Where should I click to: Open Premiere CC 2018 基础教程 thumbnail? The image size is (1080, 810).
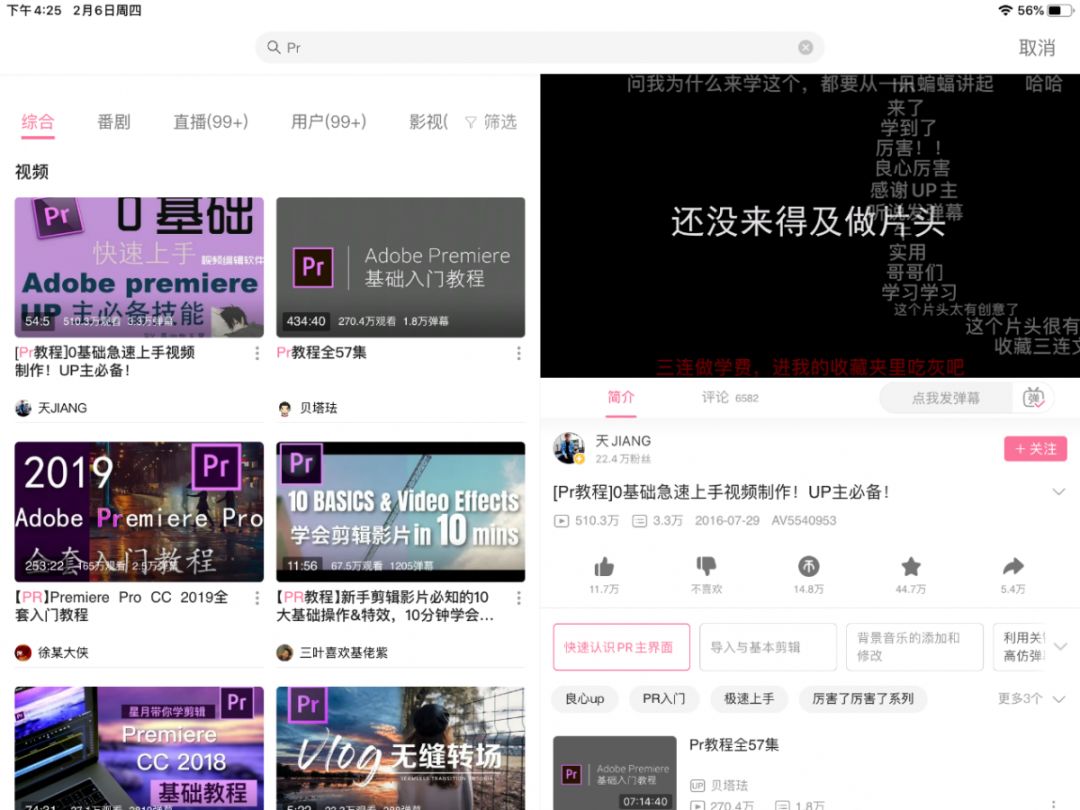coord(139,748)
